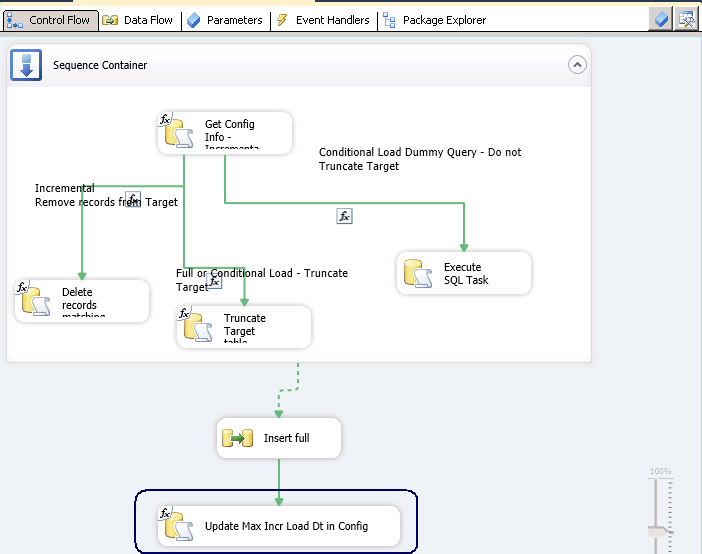Select the Update Max Incr Load Dt icon
This screenshot has height=554, width=702.
point(178,526)
